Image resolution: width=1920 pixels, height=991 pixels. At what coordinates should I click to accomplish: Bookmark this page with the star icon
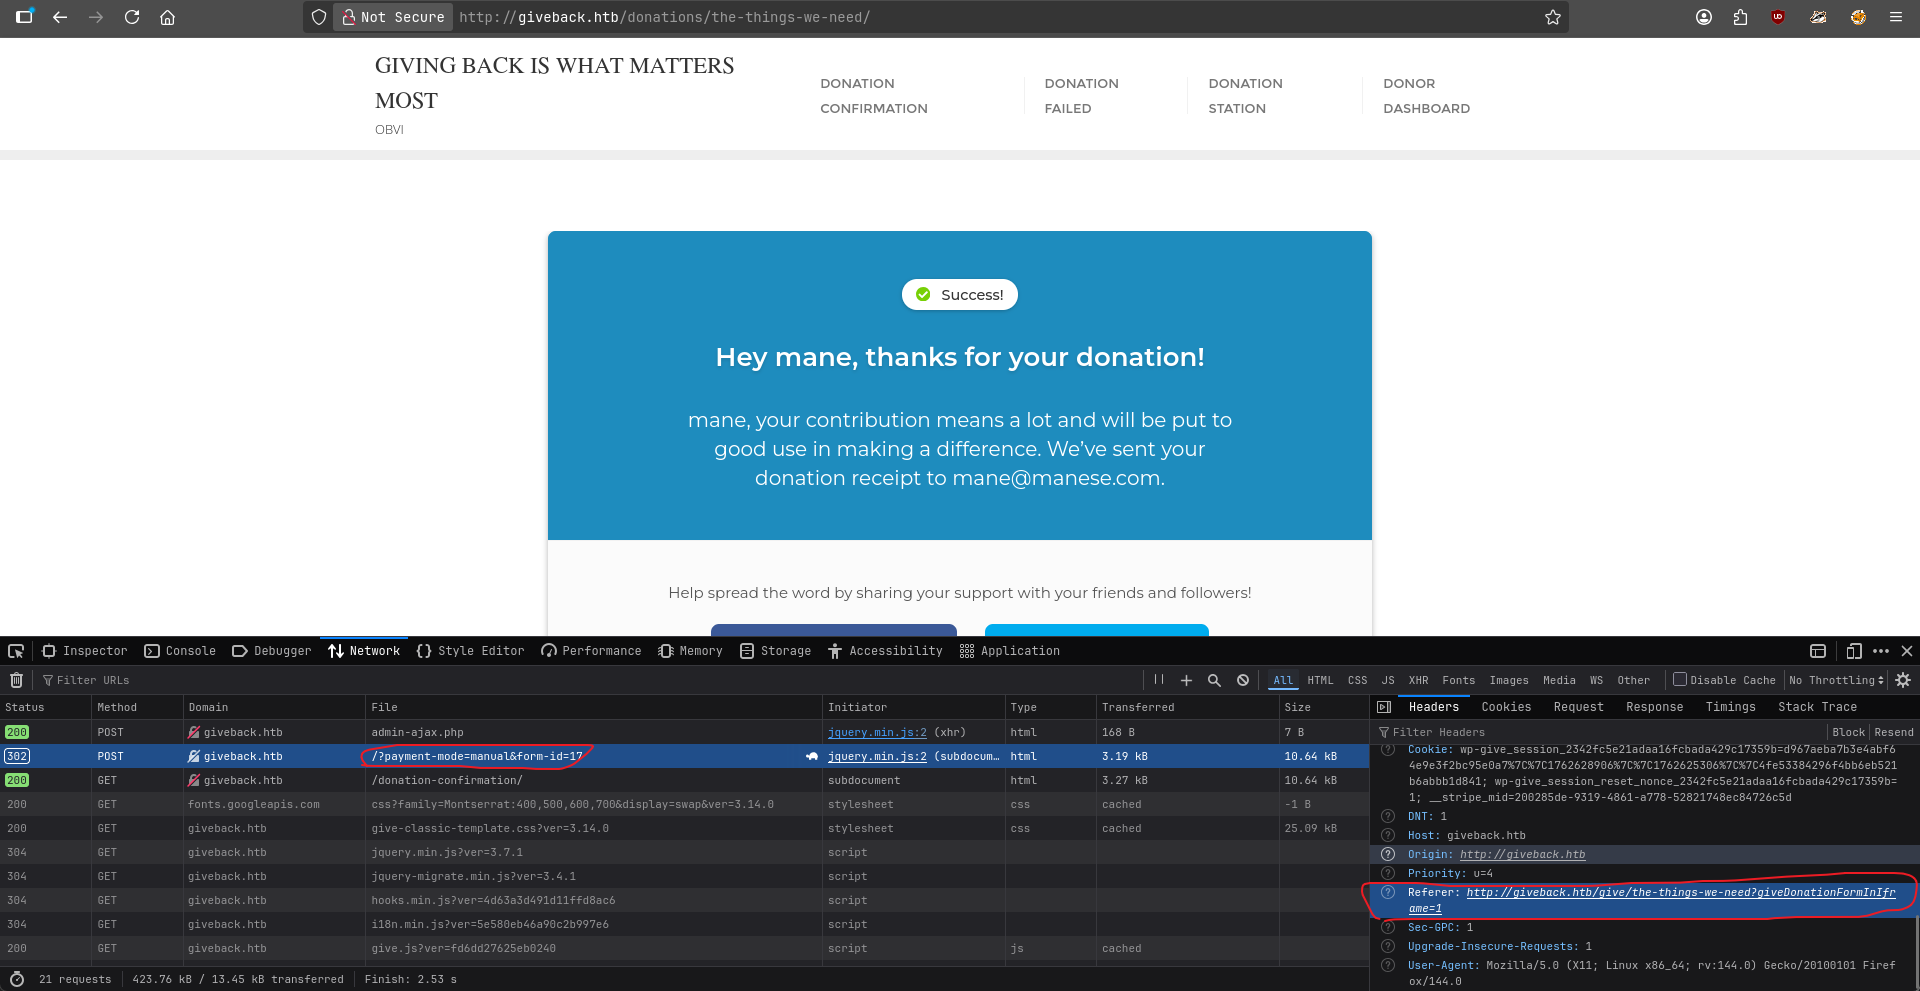point(1552,17)
